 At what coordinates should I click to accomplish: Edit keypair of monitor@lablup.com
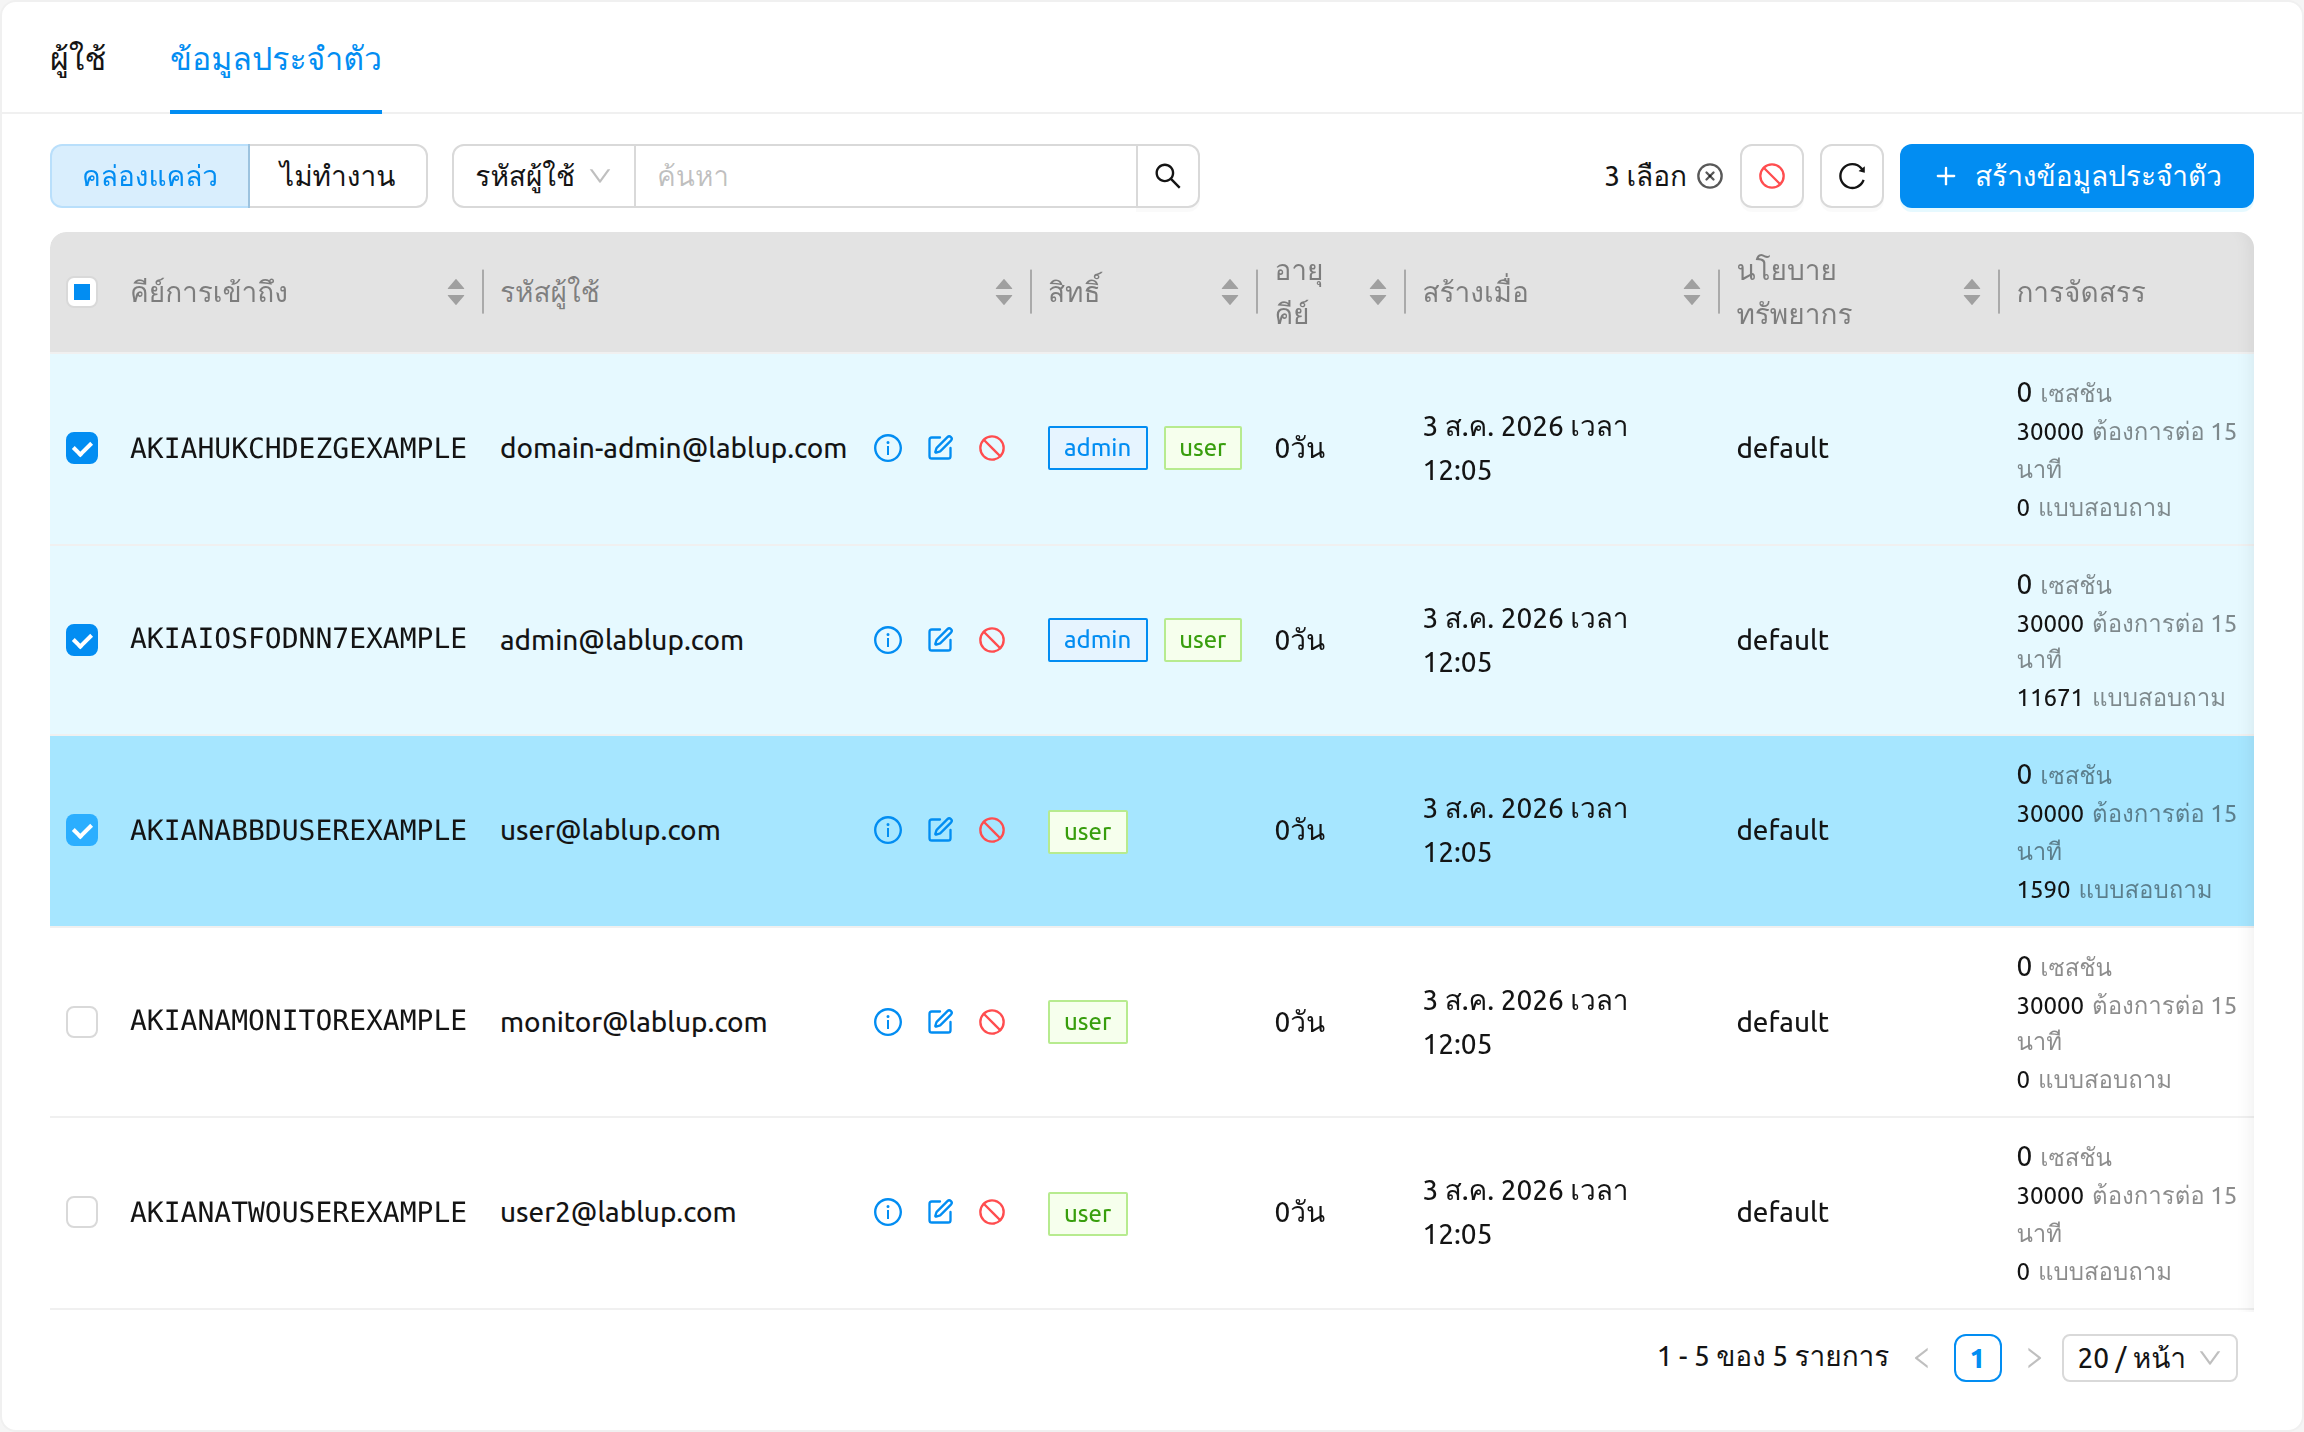940,1022
